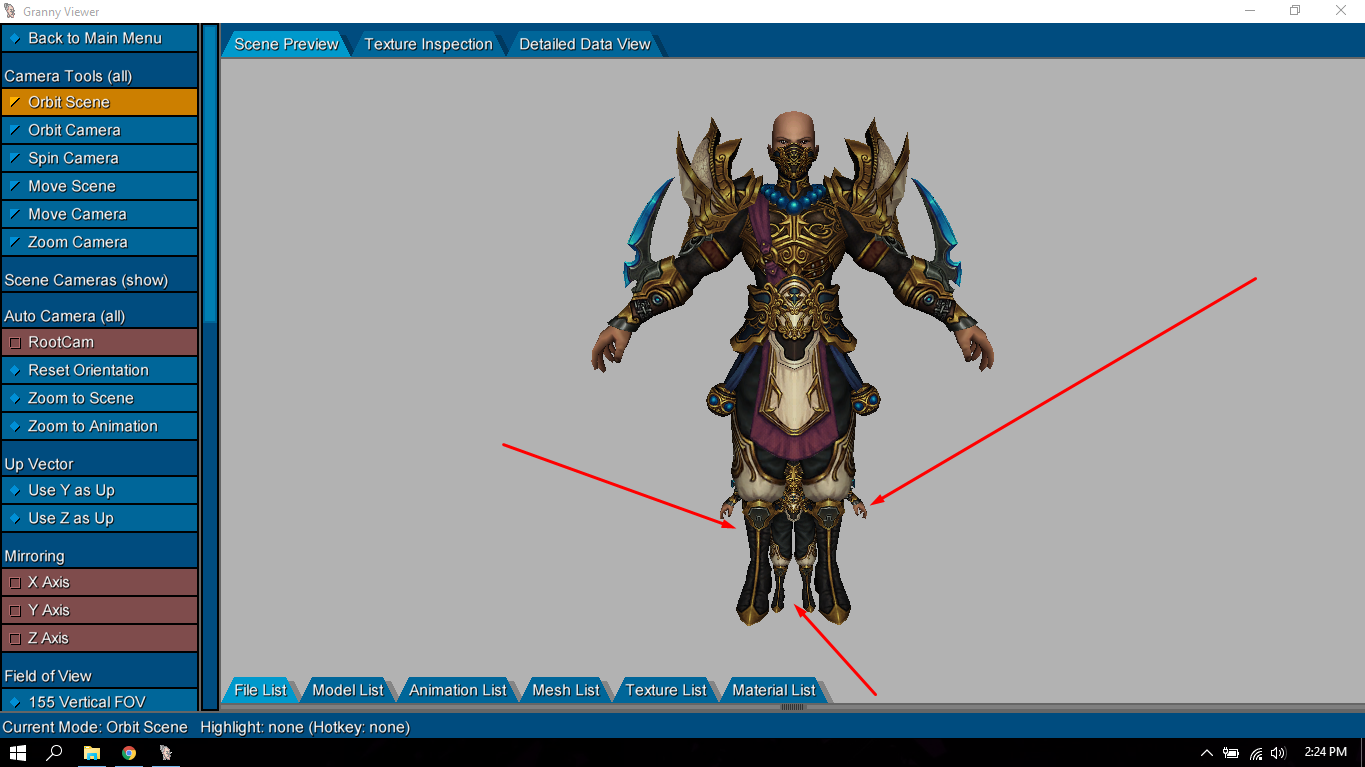Click the Highlight: none (Hotkey: none) status text
This screenshot has width=1365, height=767.
click(305, 727)
